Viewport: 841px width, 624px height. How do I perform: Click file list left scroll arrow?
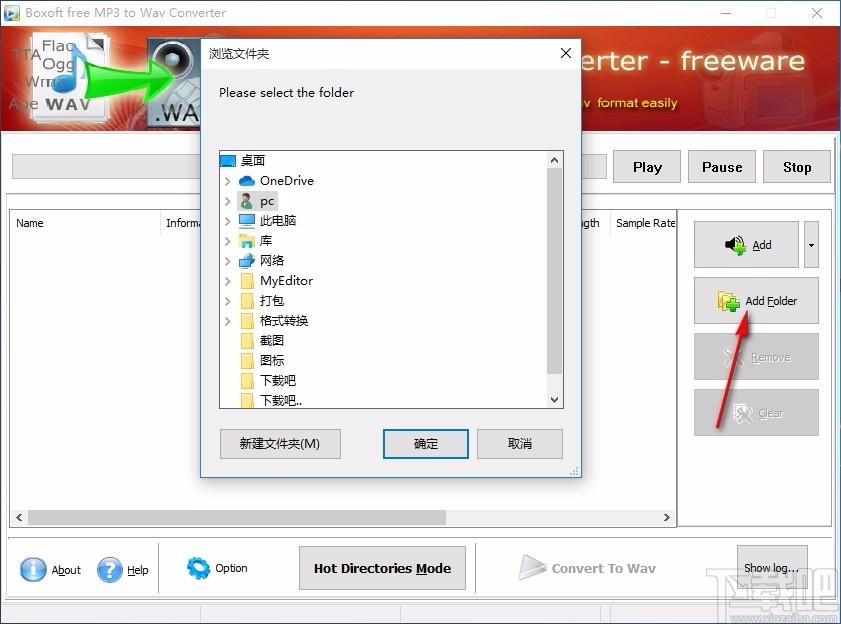point(19,517)
